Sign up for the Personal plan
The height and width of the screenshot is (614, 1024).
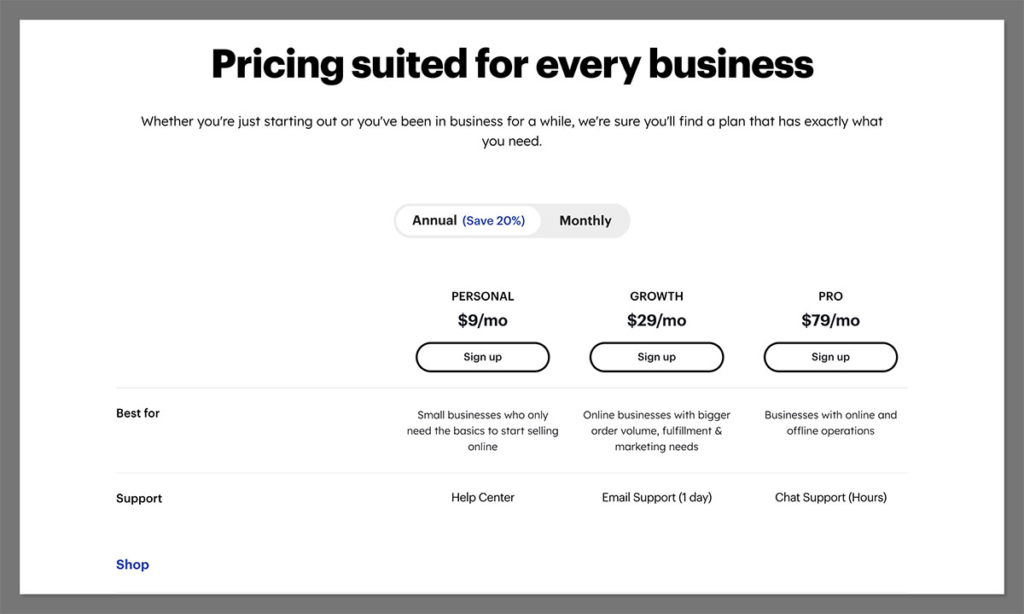pos(482,357)
